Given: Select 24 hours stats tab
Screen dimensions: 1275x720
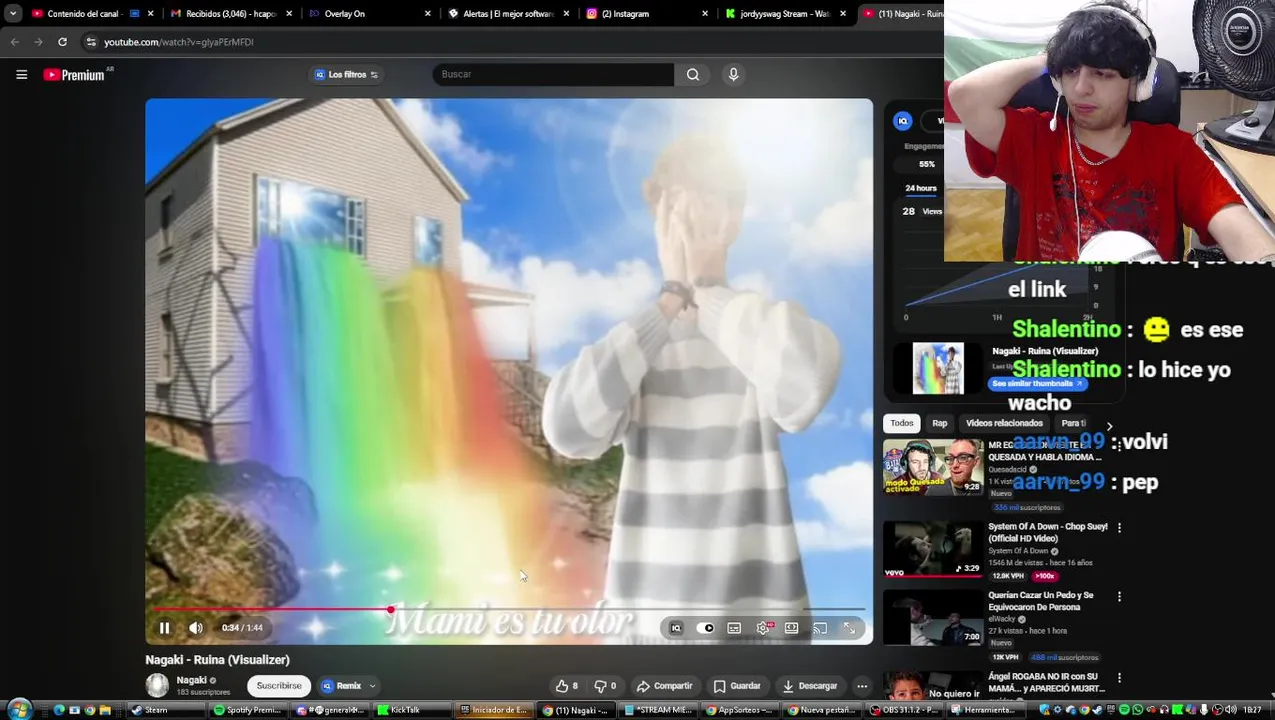Looking at the screenshot, I should (x=920, y=188).
